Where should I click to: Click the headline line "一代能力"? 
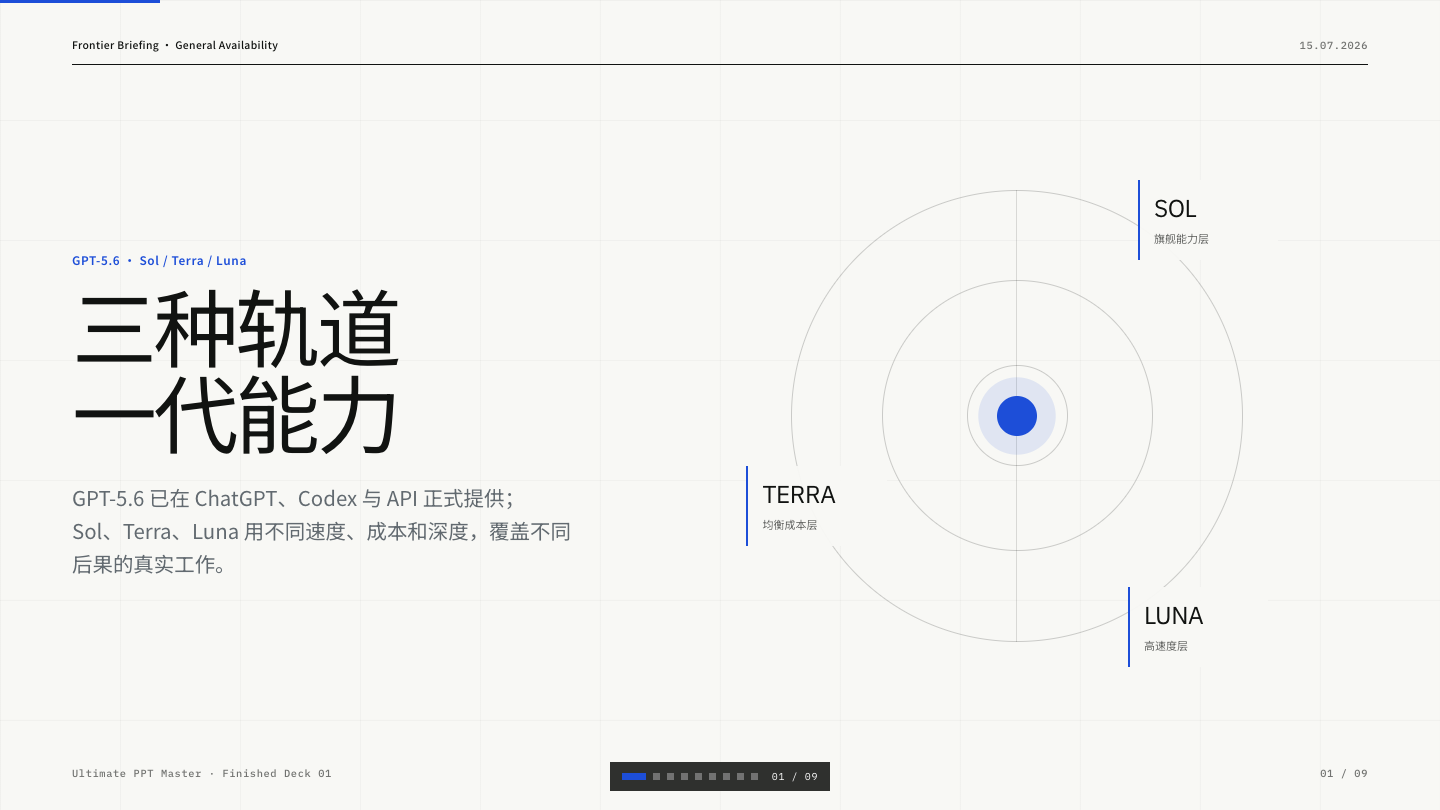point(236,414)
